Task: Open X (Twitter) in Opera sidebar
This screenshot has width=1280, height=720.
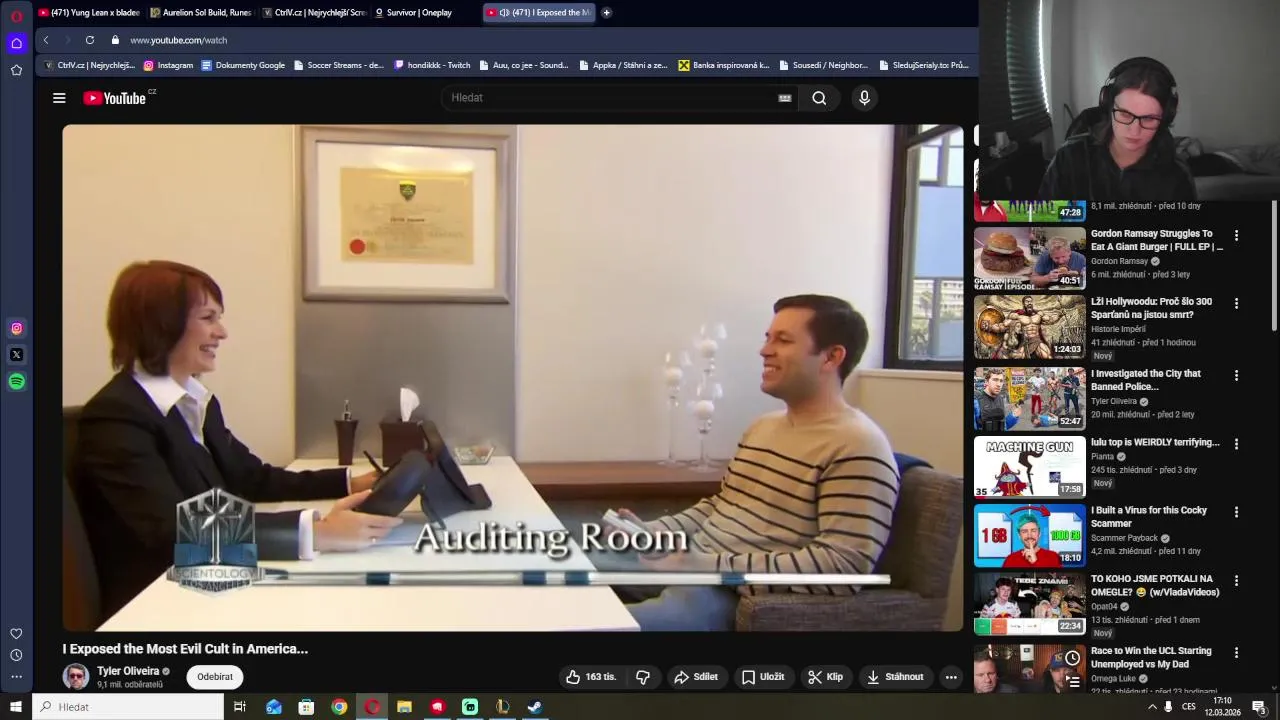Action: (x=16, y=354)
